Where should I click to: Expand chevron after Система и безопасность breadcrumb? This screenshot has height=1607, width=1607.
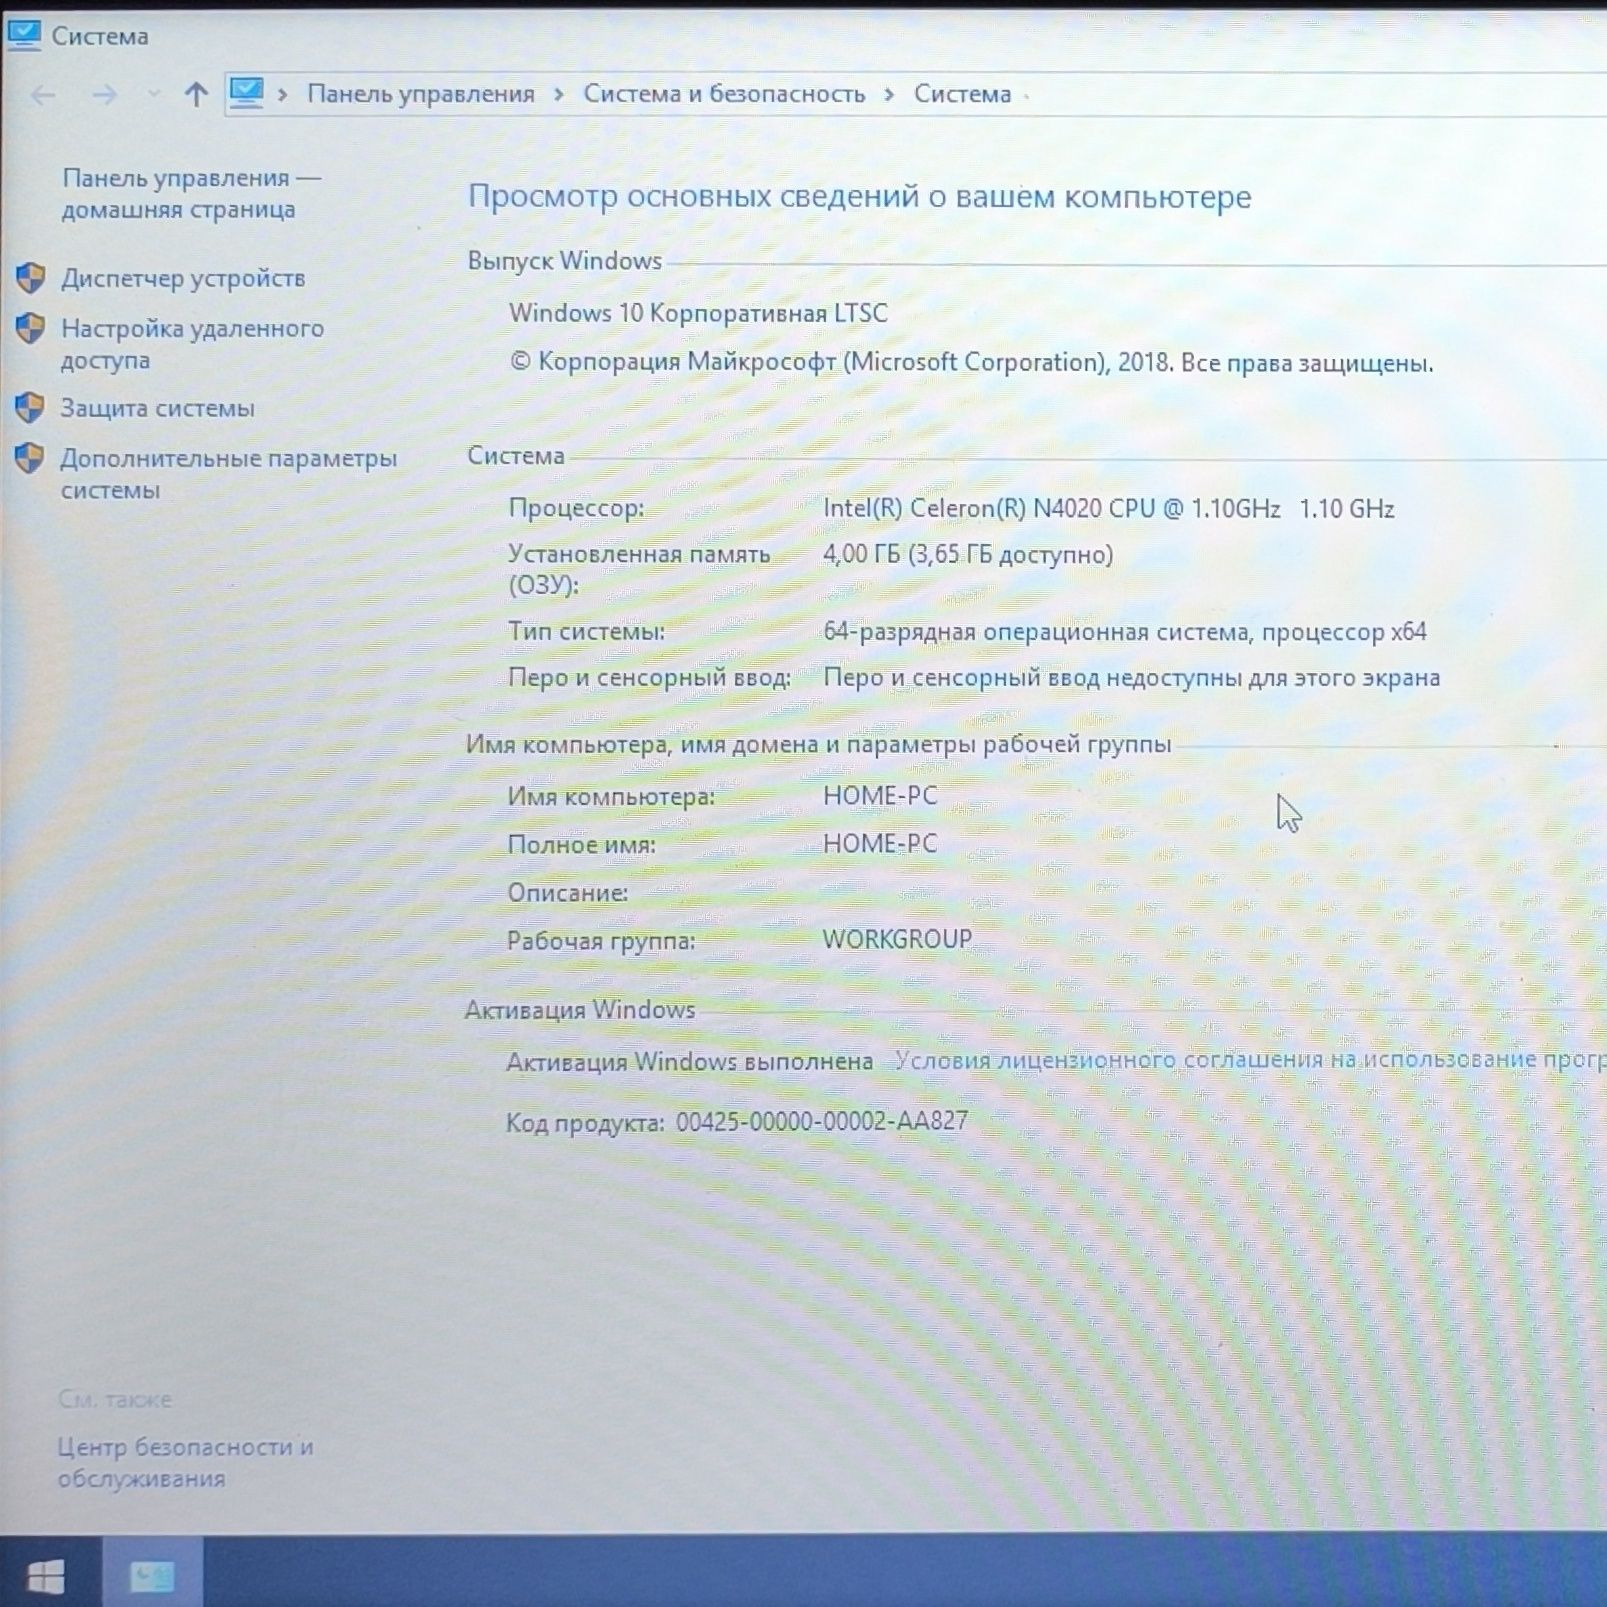889,95
